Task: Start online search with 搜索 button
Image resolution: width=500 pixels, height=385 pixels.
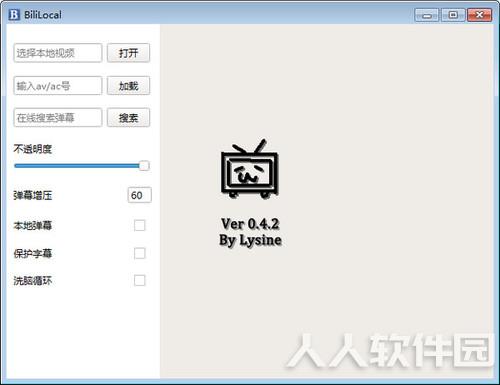Action: (x=128, y=117)
